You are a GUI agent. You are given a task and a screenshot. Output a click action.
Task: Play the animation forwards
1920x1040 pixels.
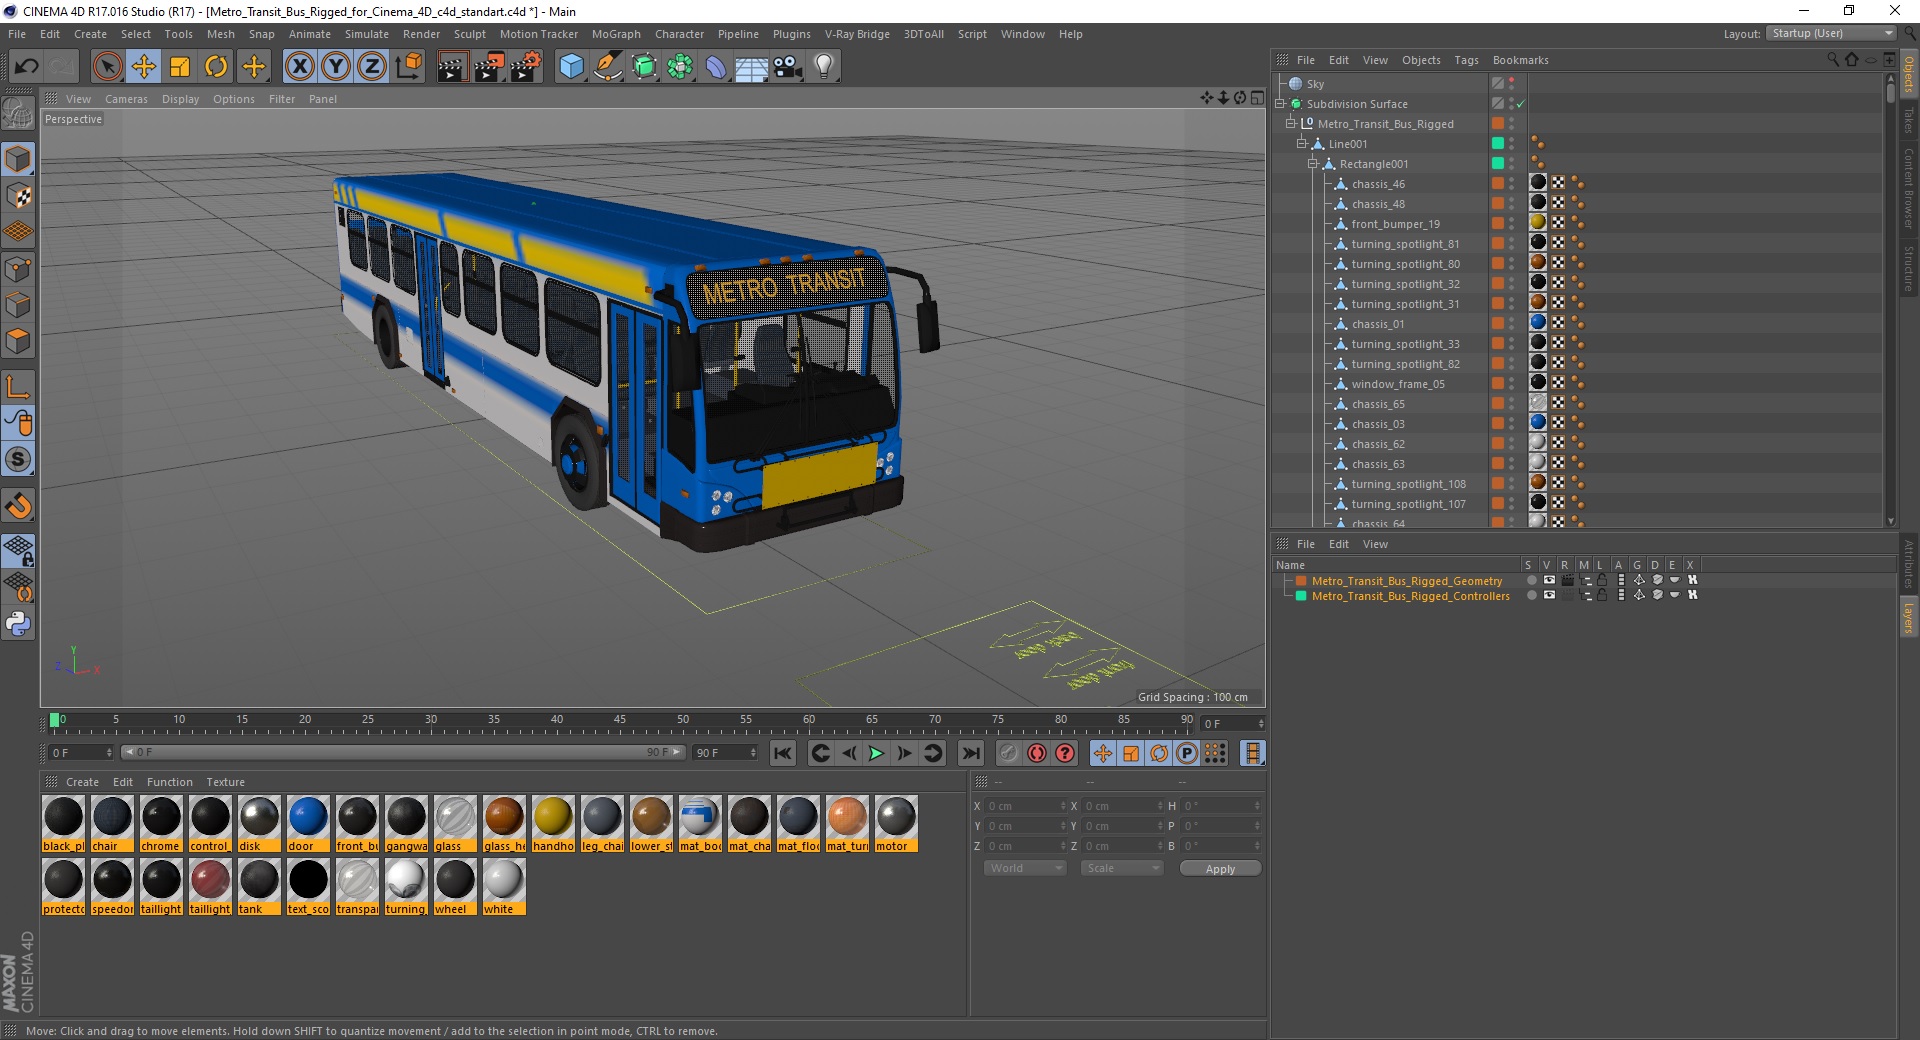pos(876,753)
